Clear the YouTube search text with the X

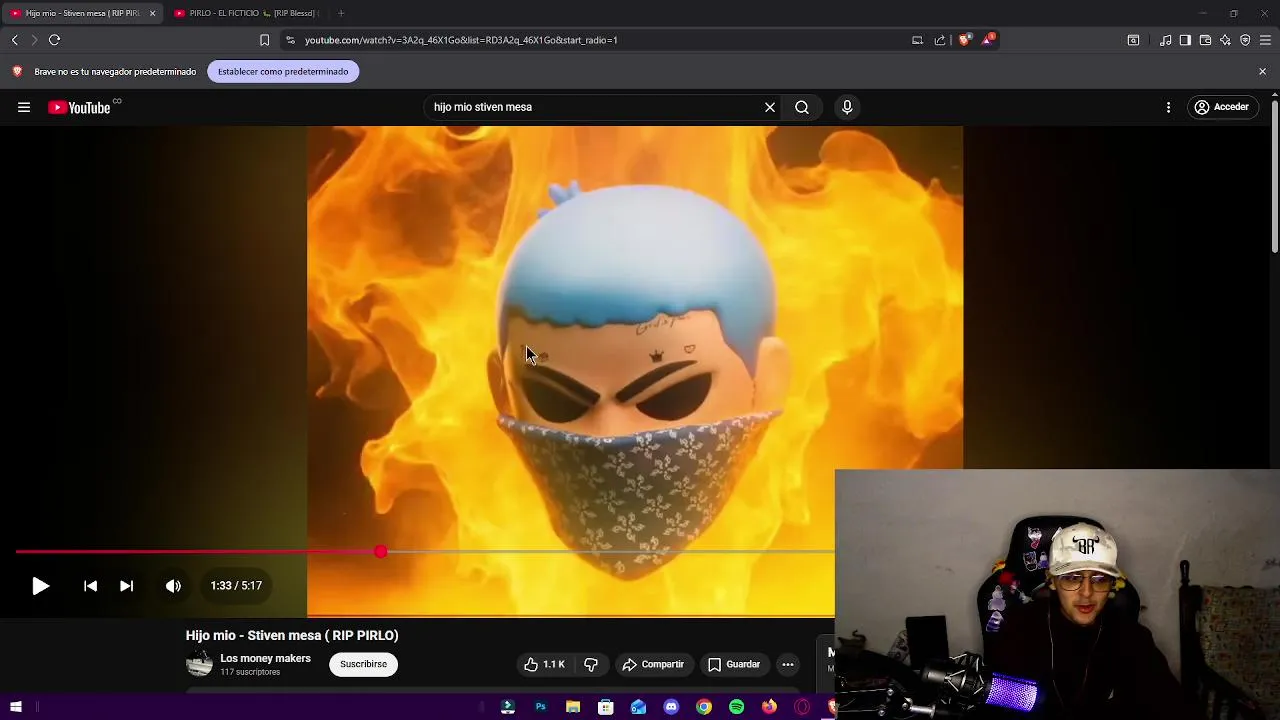(x=770, y=107)
